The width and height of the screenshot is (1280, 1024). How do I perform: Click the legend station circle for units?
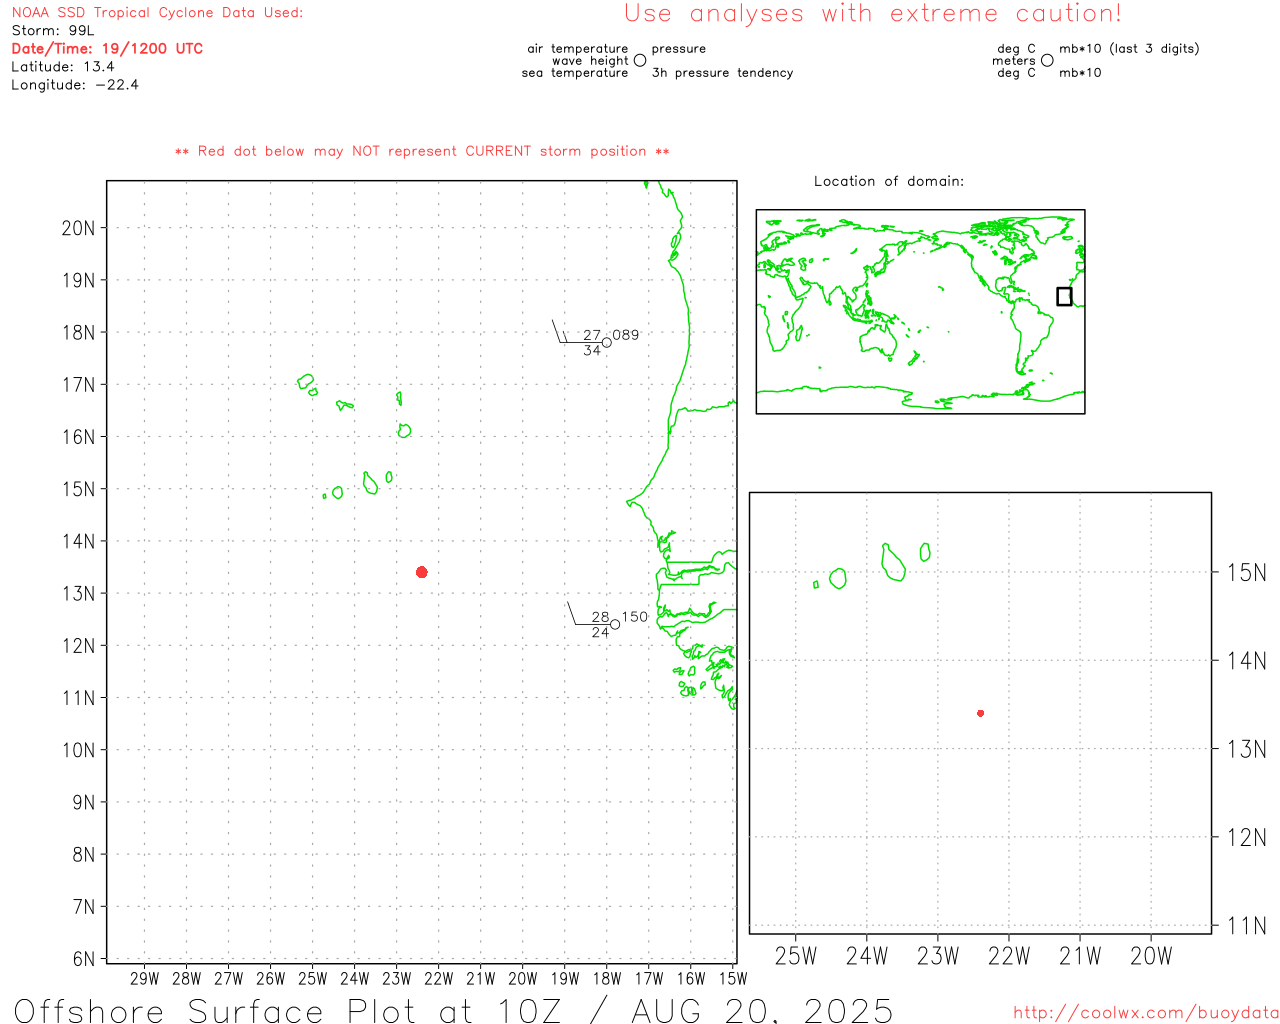1047,60
